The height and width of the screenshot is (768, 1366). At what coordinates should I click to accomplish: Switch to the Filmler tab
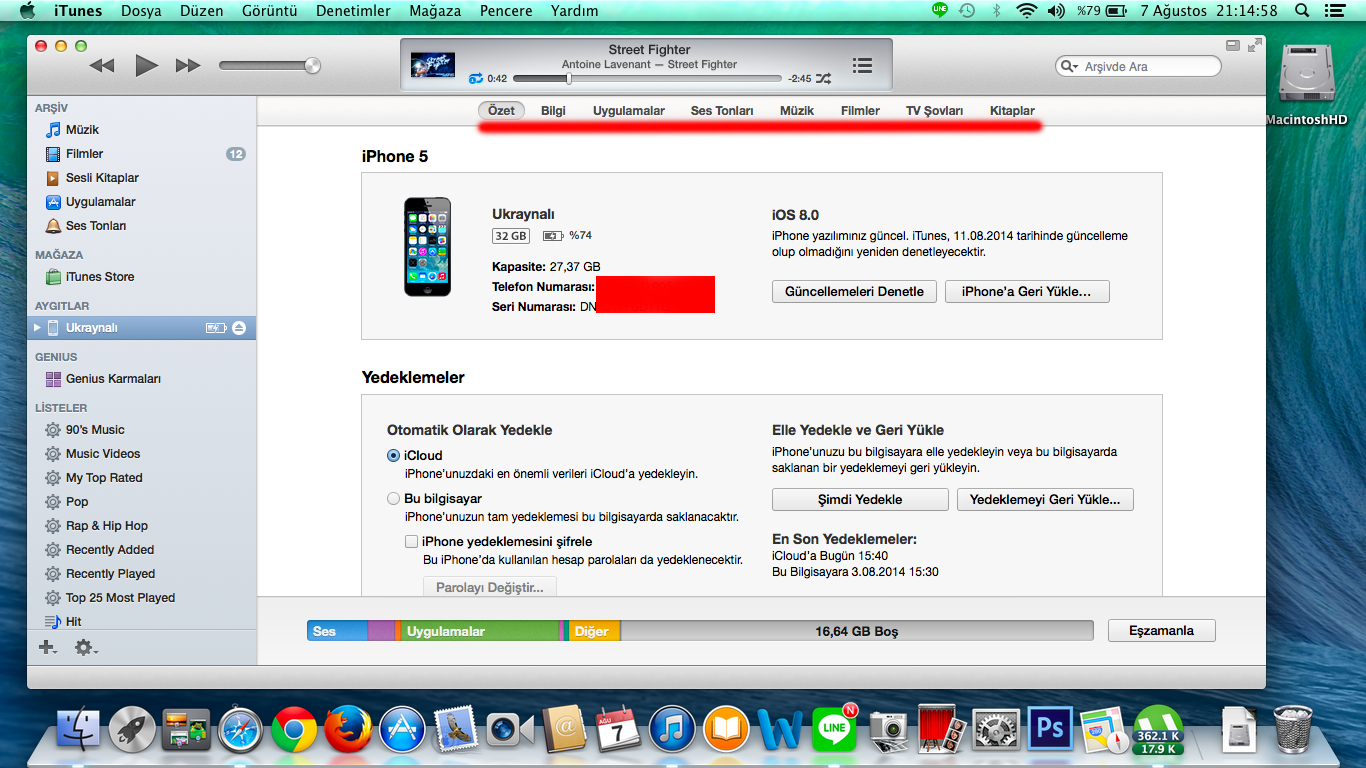[860, 111]
